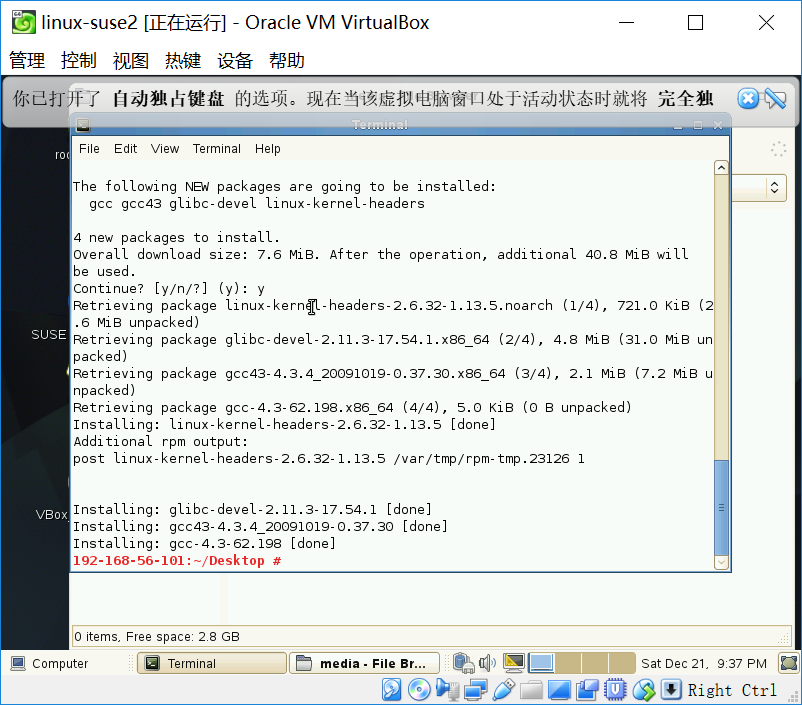
Task: Open the 管理 menu in VirtualBox
Action: coord(27,60)
